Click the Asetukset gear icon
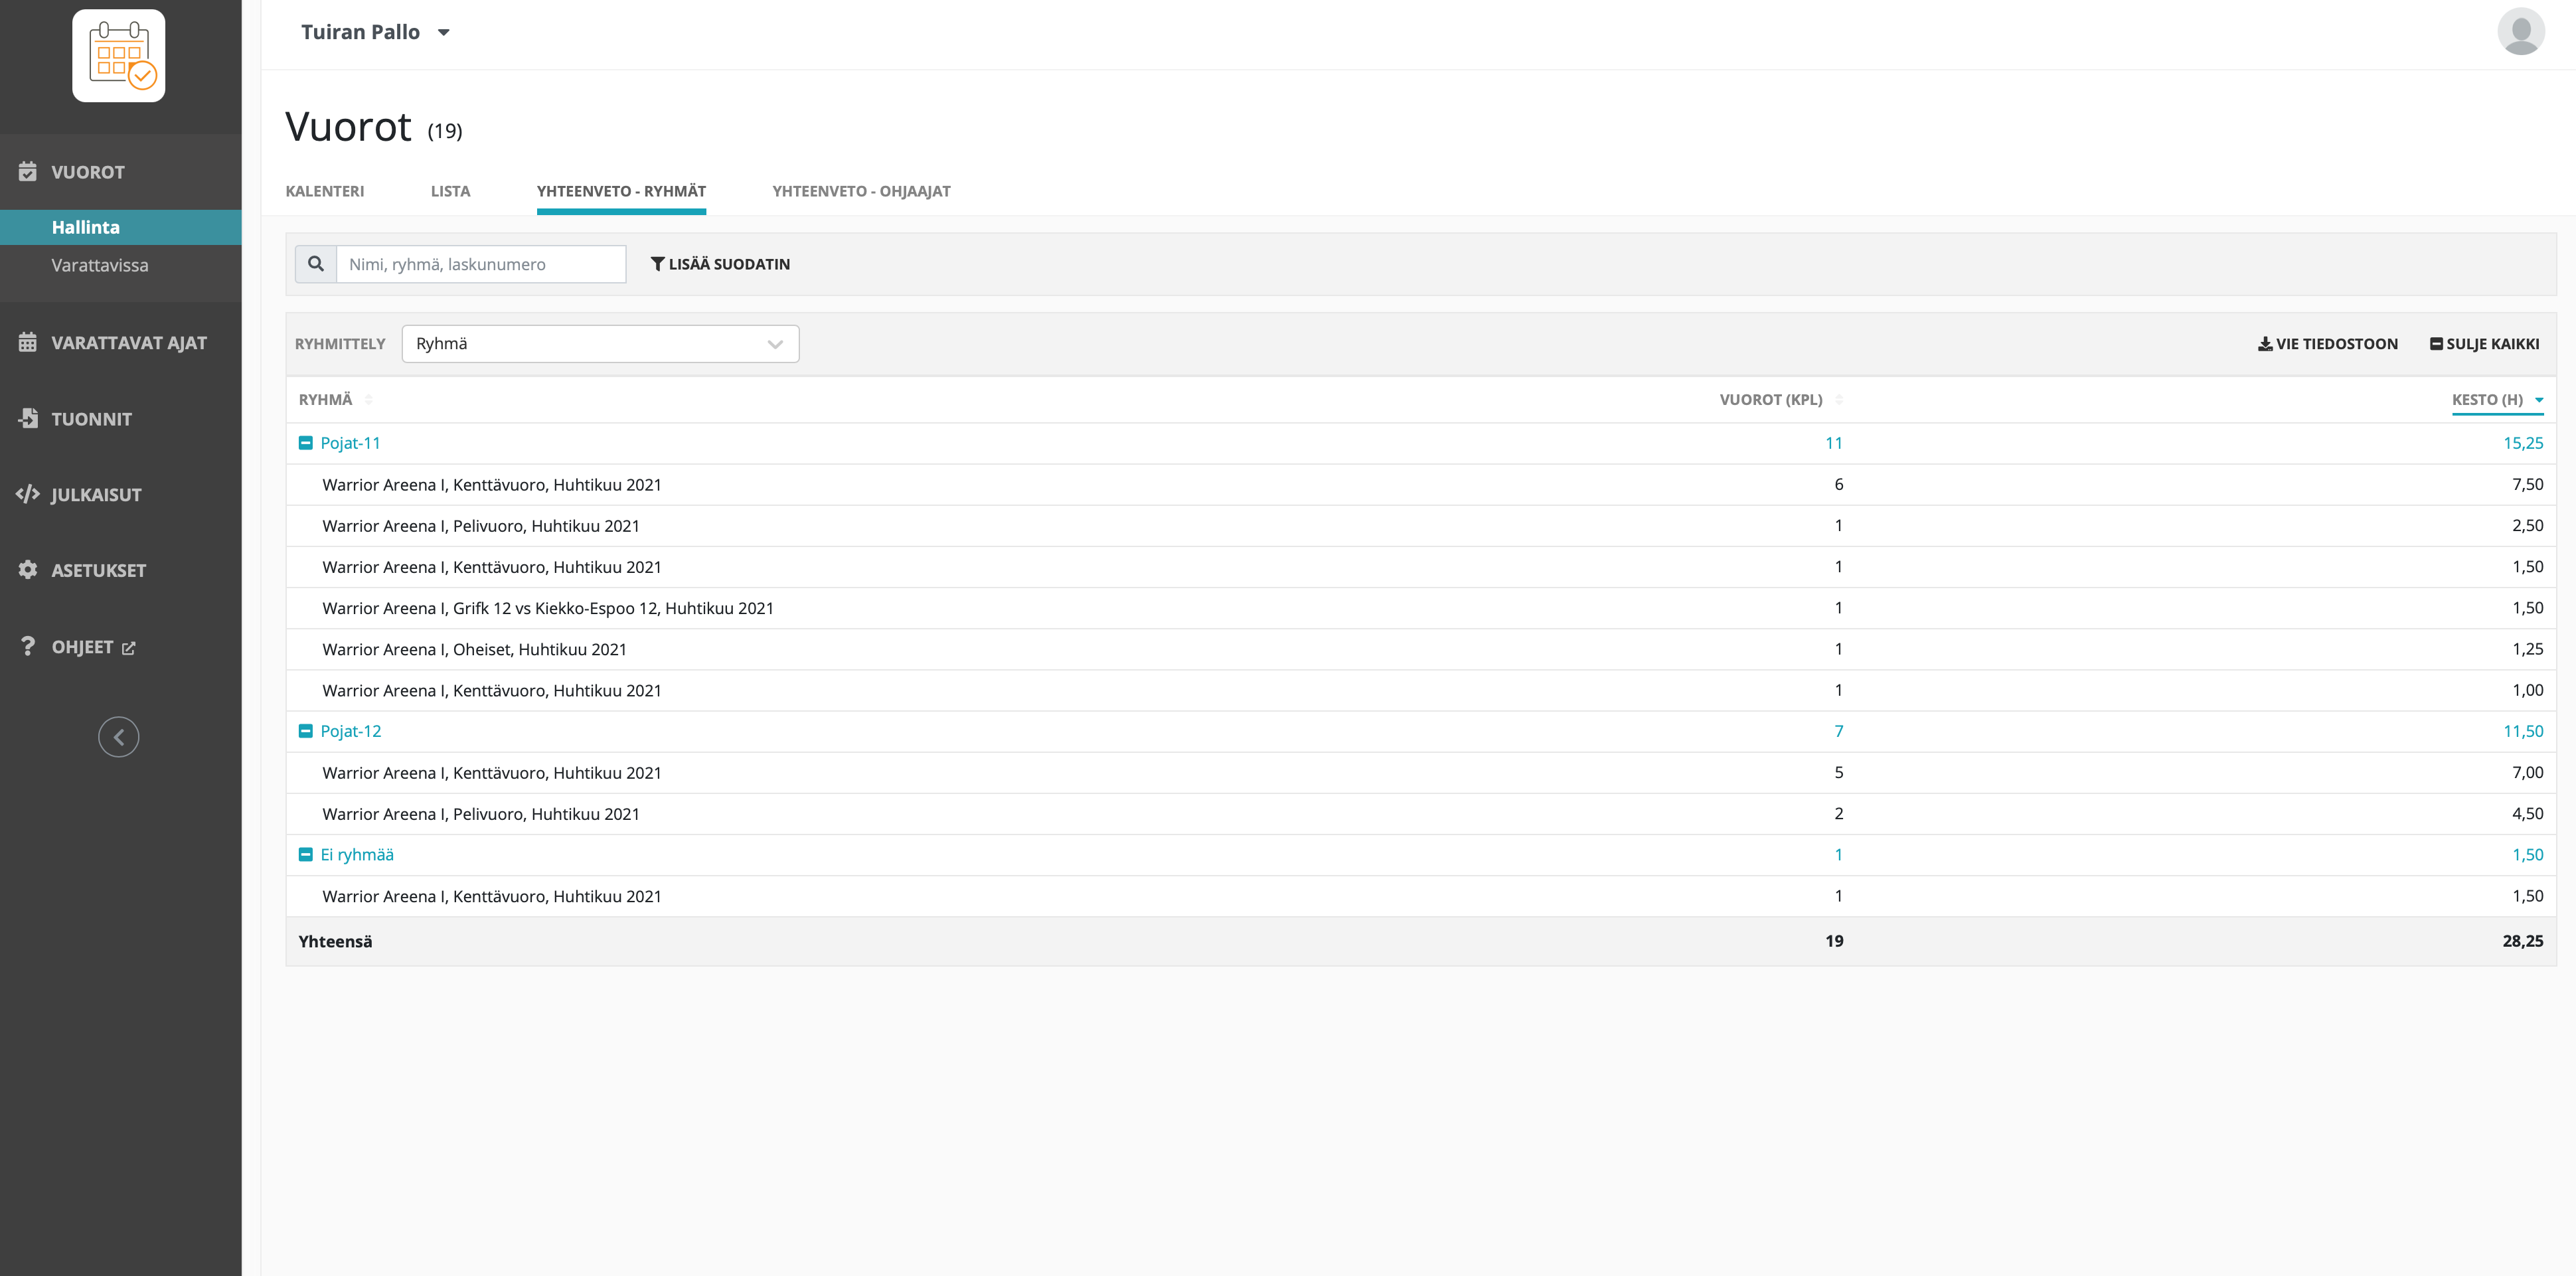 click(x=28, y=570)
